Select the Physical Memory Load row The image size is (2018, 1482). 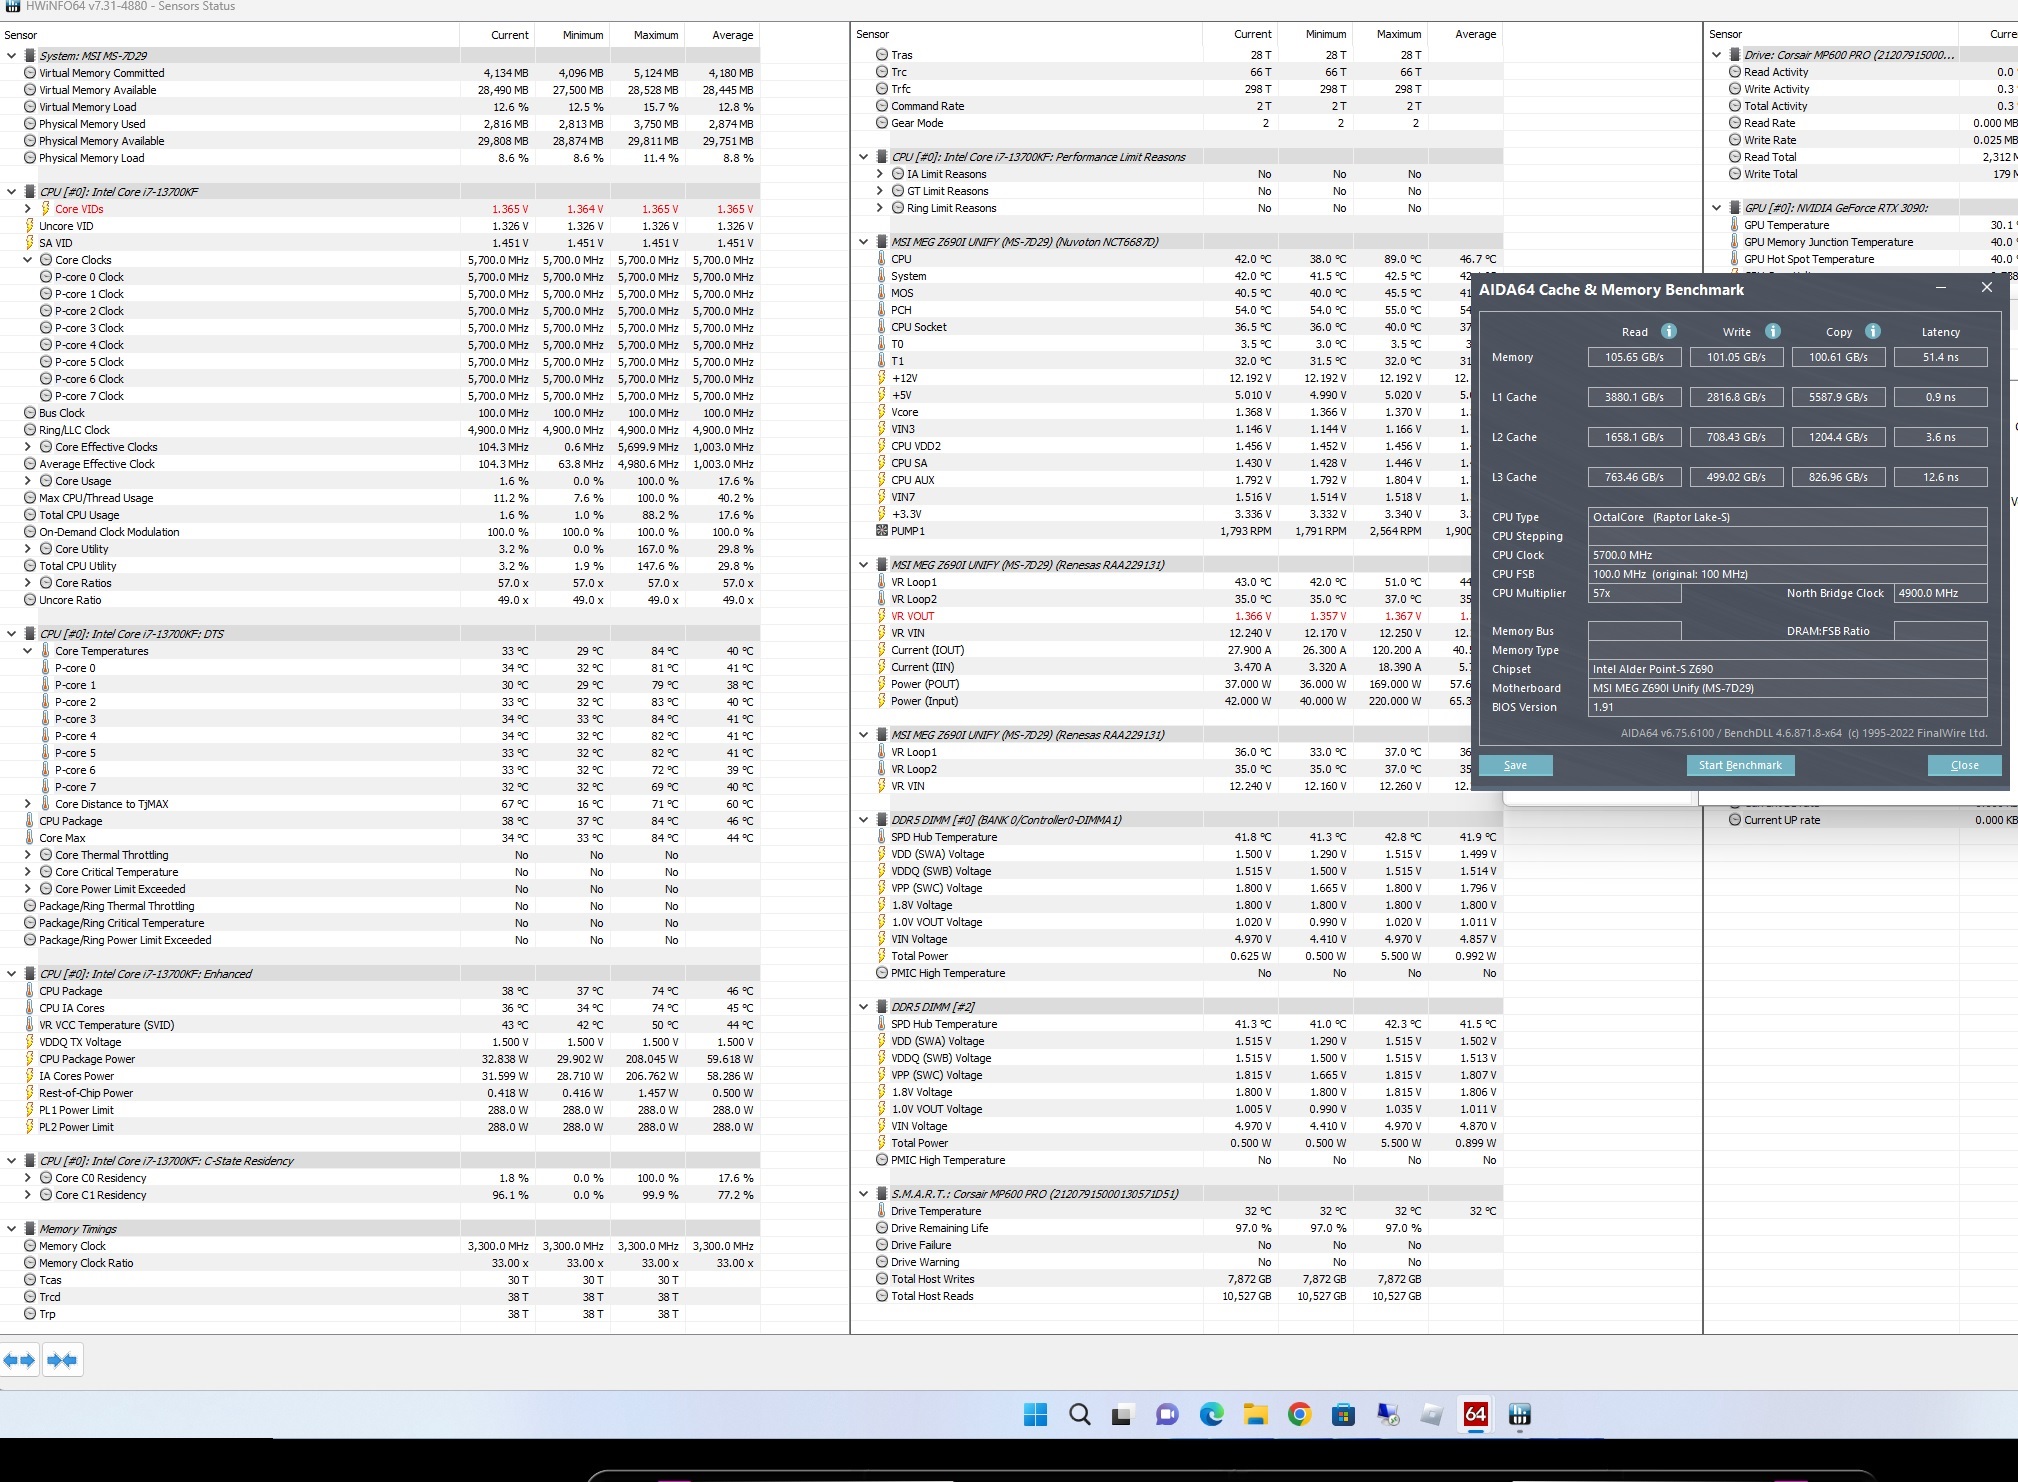point(380,158)
